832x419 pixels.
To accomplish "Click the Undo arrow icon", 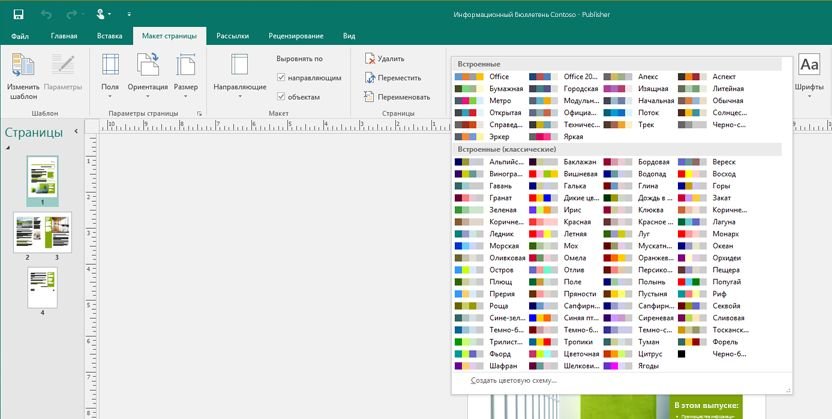I will click(x=47, y=16).
